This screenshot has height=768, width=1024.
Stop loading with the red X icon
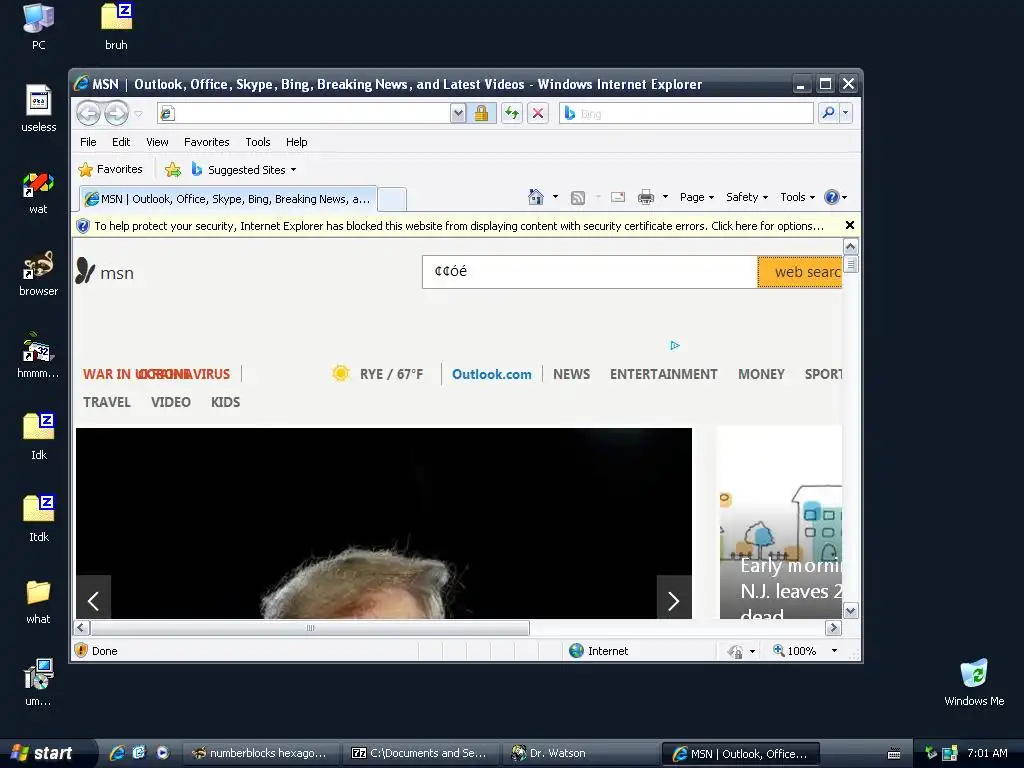pos(537,114)
